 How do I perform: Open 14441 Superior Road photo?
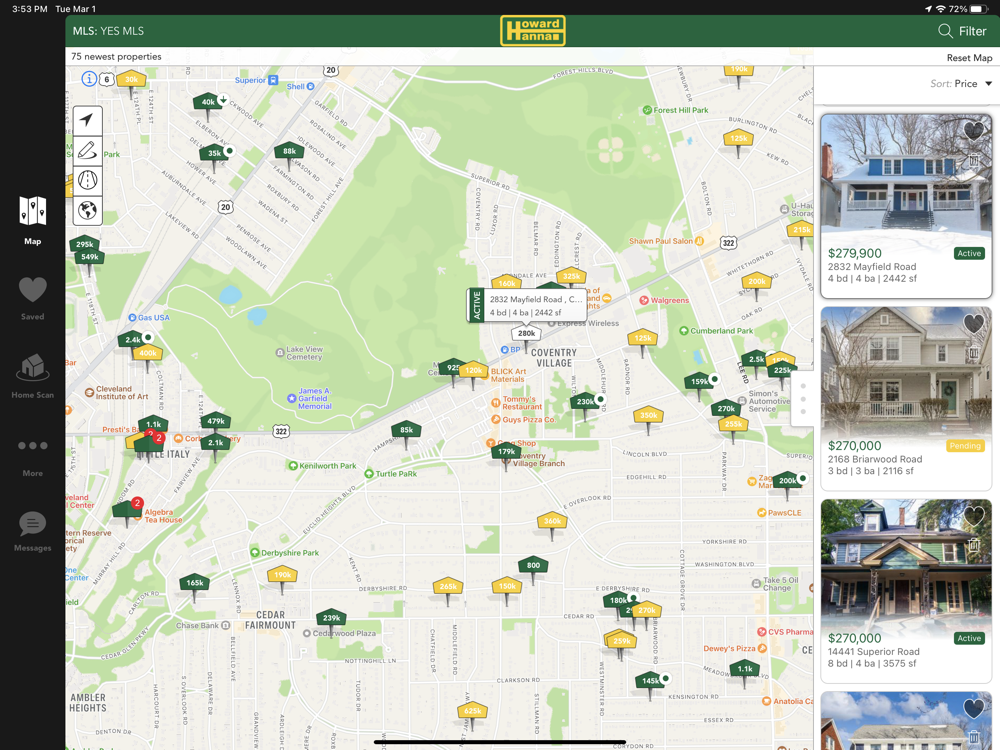pos(906,564)
